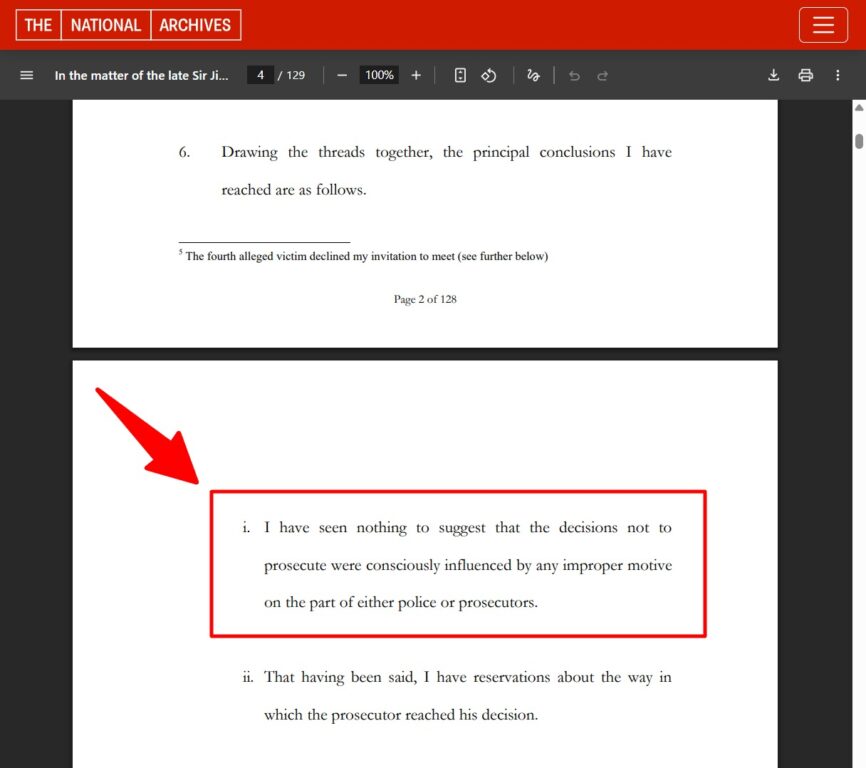Click the 100% zoom level field
866x768 pixels.
379,75
